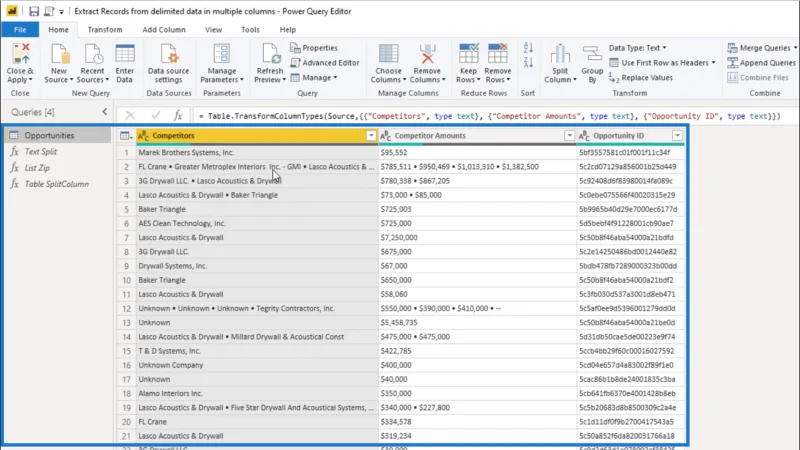Image resolution: width=800 pixels, height=450 pixels.
Task: Open the Competitors column filter dropdown
Action: (371, 136)
